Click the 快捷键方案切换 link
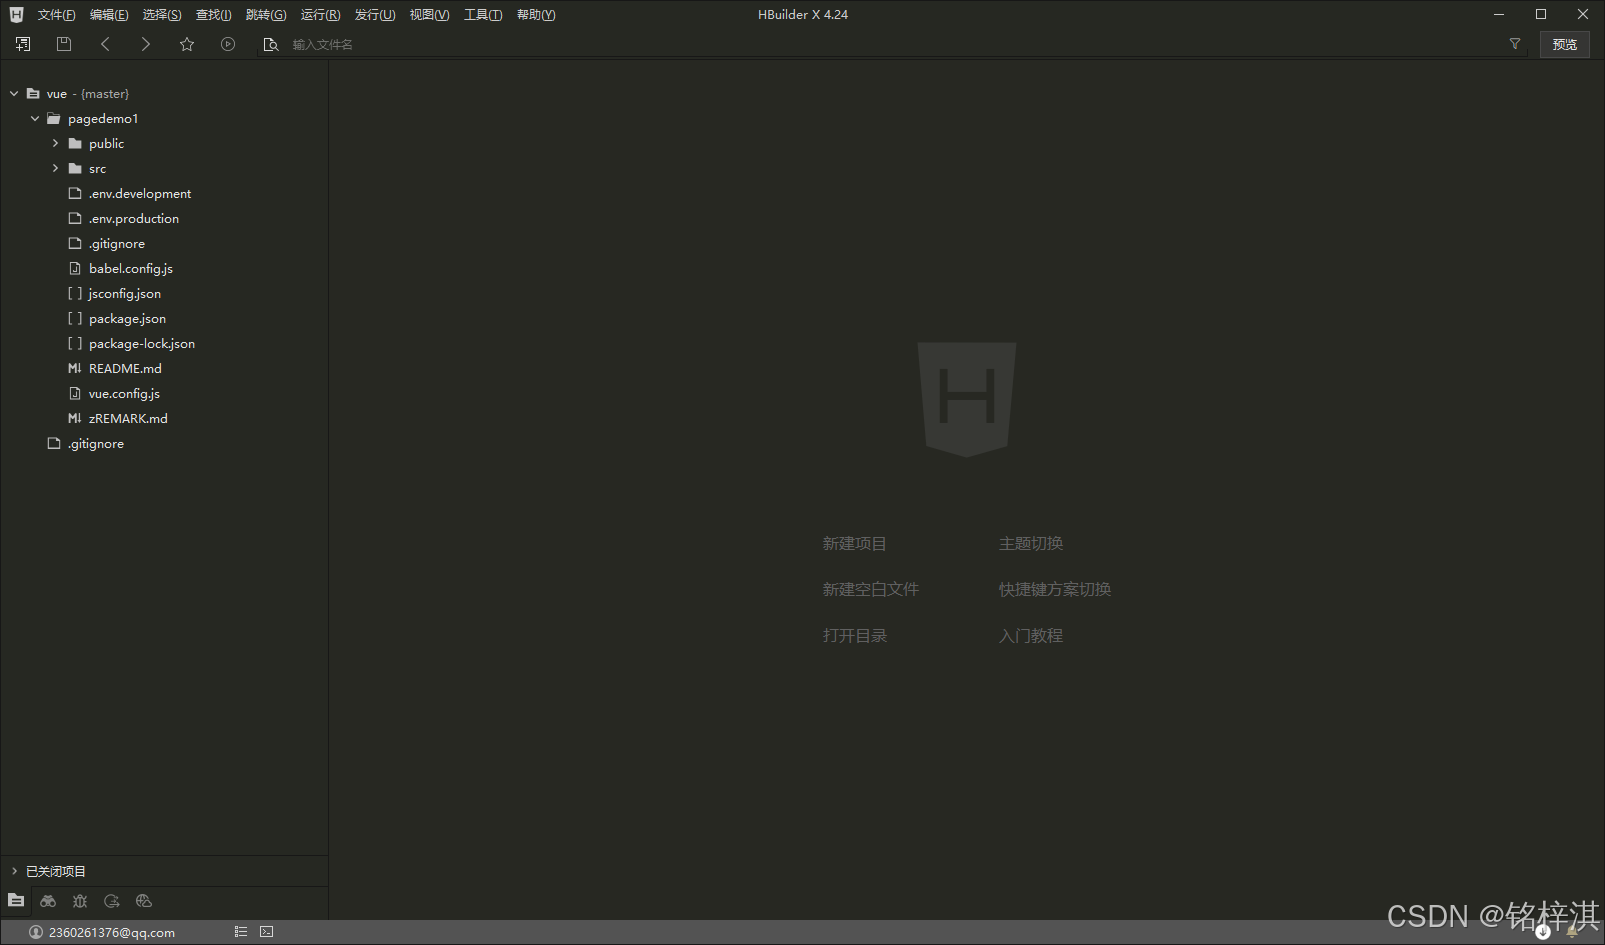 (1055, 590)
